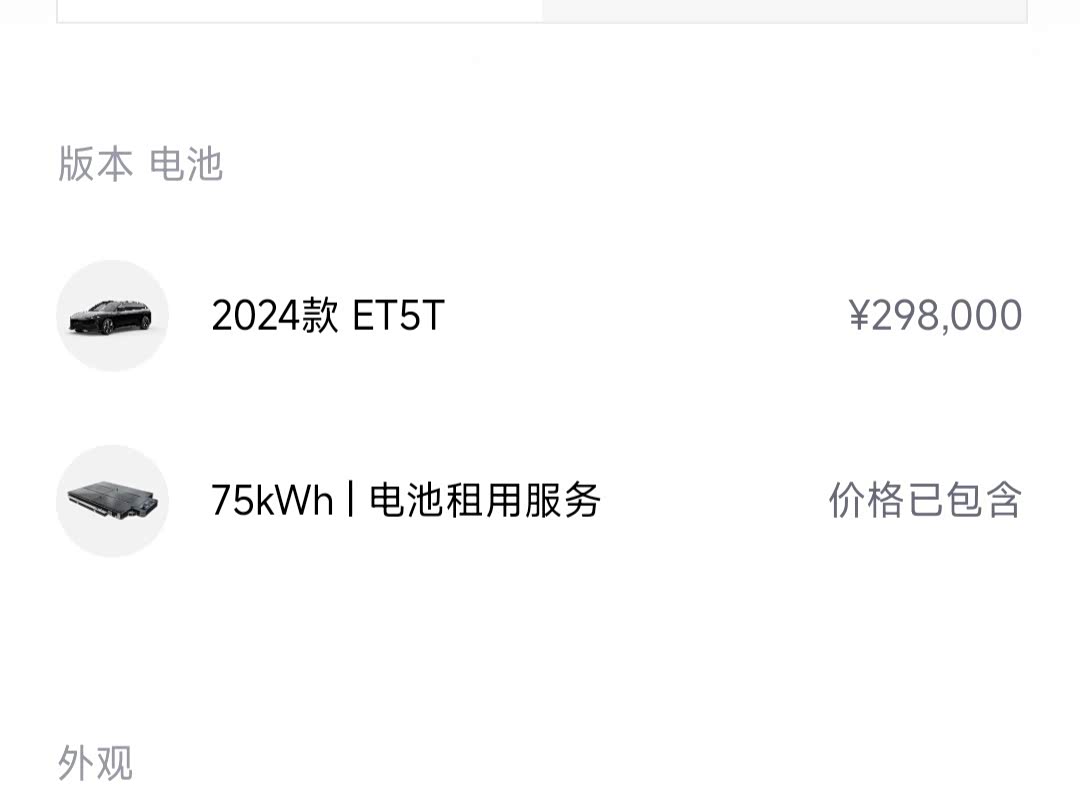Tap the gray circle behind the car
The image size is (1080, 810).
pos(112,315)
